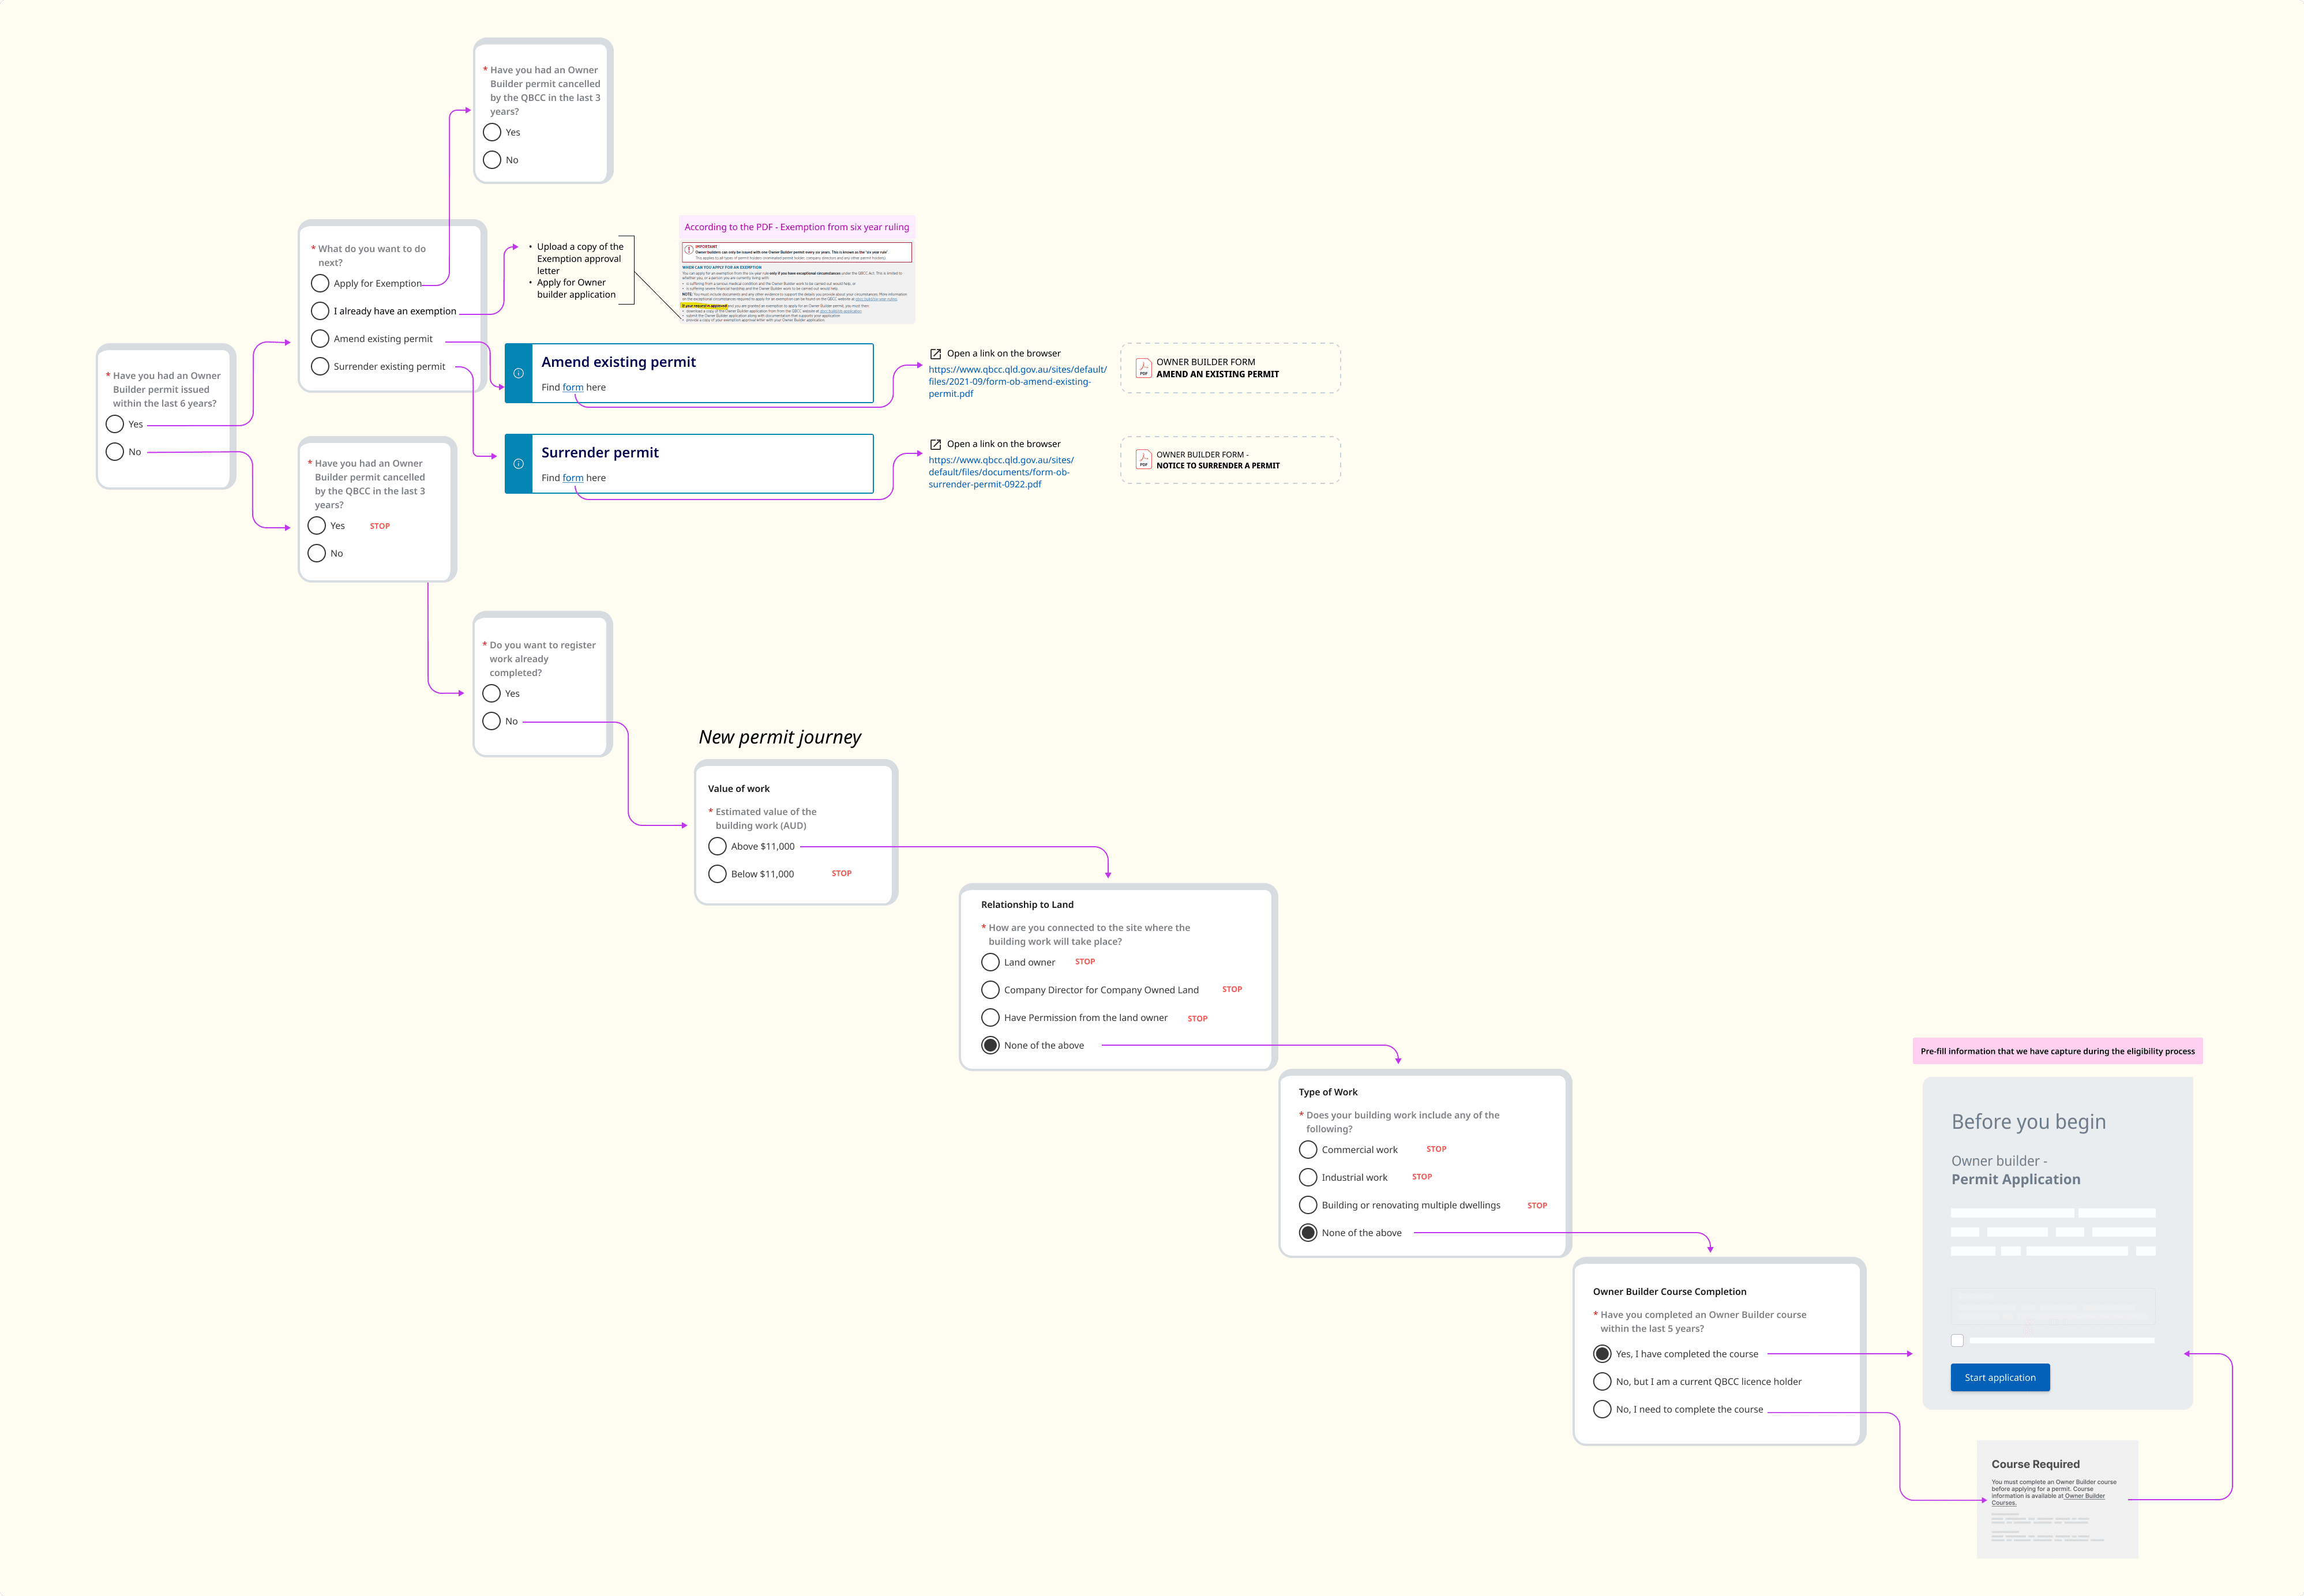
Task: Open 'form' link in Amend existing permit
Action: tap(572, 388)
